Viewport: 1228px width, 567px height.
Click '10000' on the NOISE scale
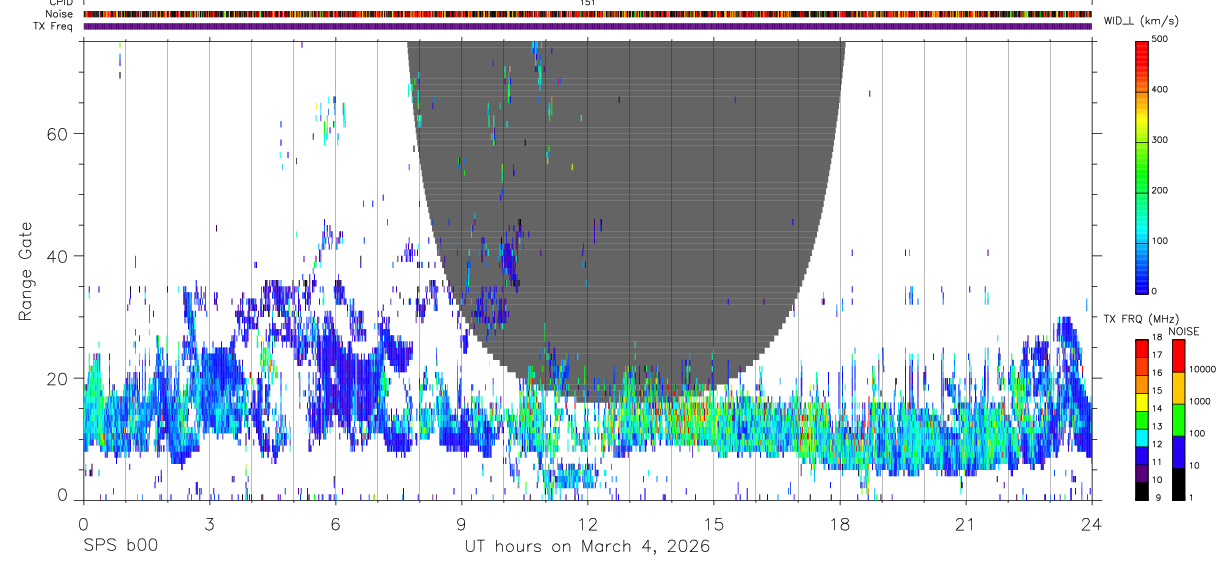(x=1203, y=369)
